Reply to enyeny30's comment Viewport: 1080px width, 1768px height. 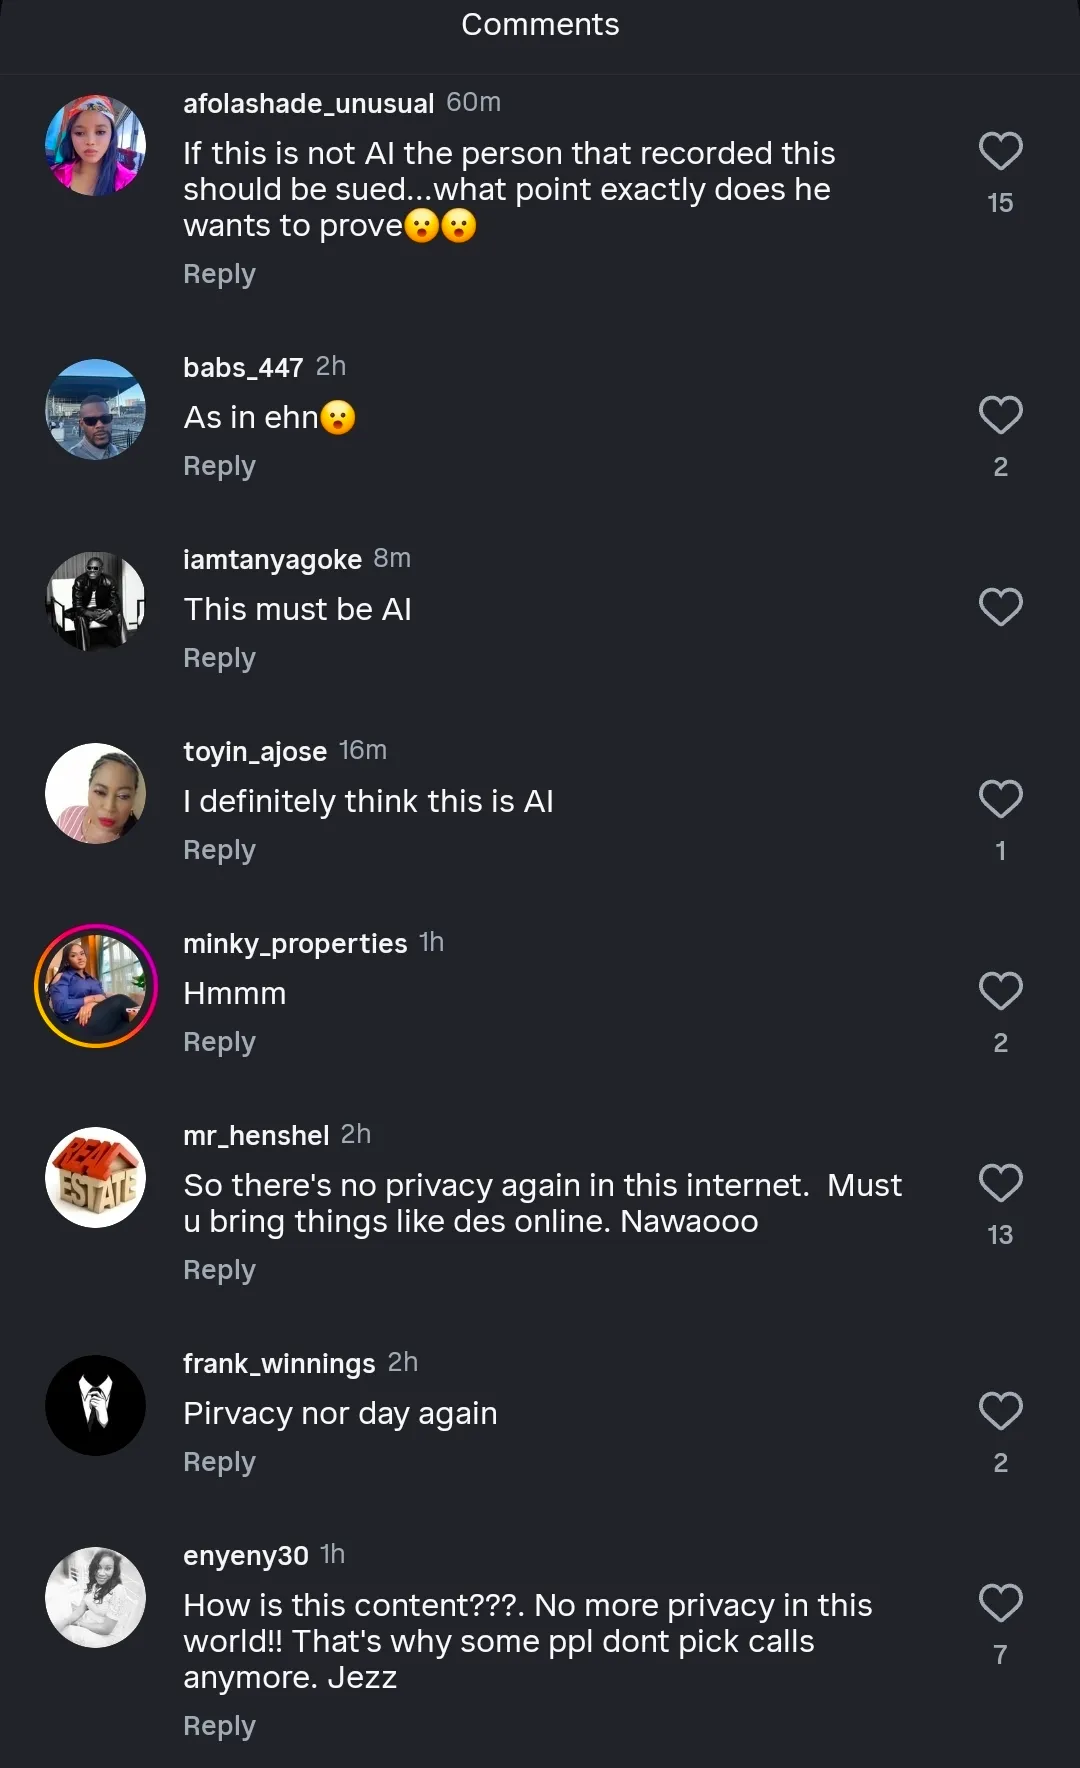pyautogui.click(x=219, y=1726)
